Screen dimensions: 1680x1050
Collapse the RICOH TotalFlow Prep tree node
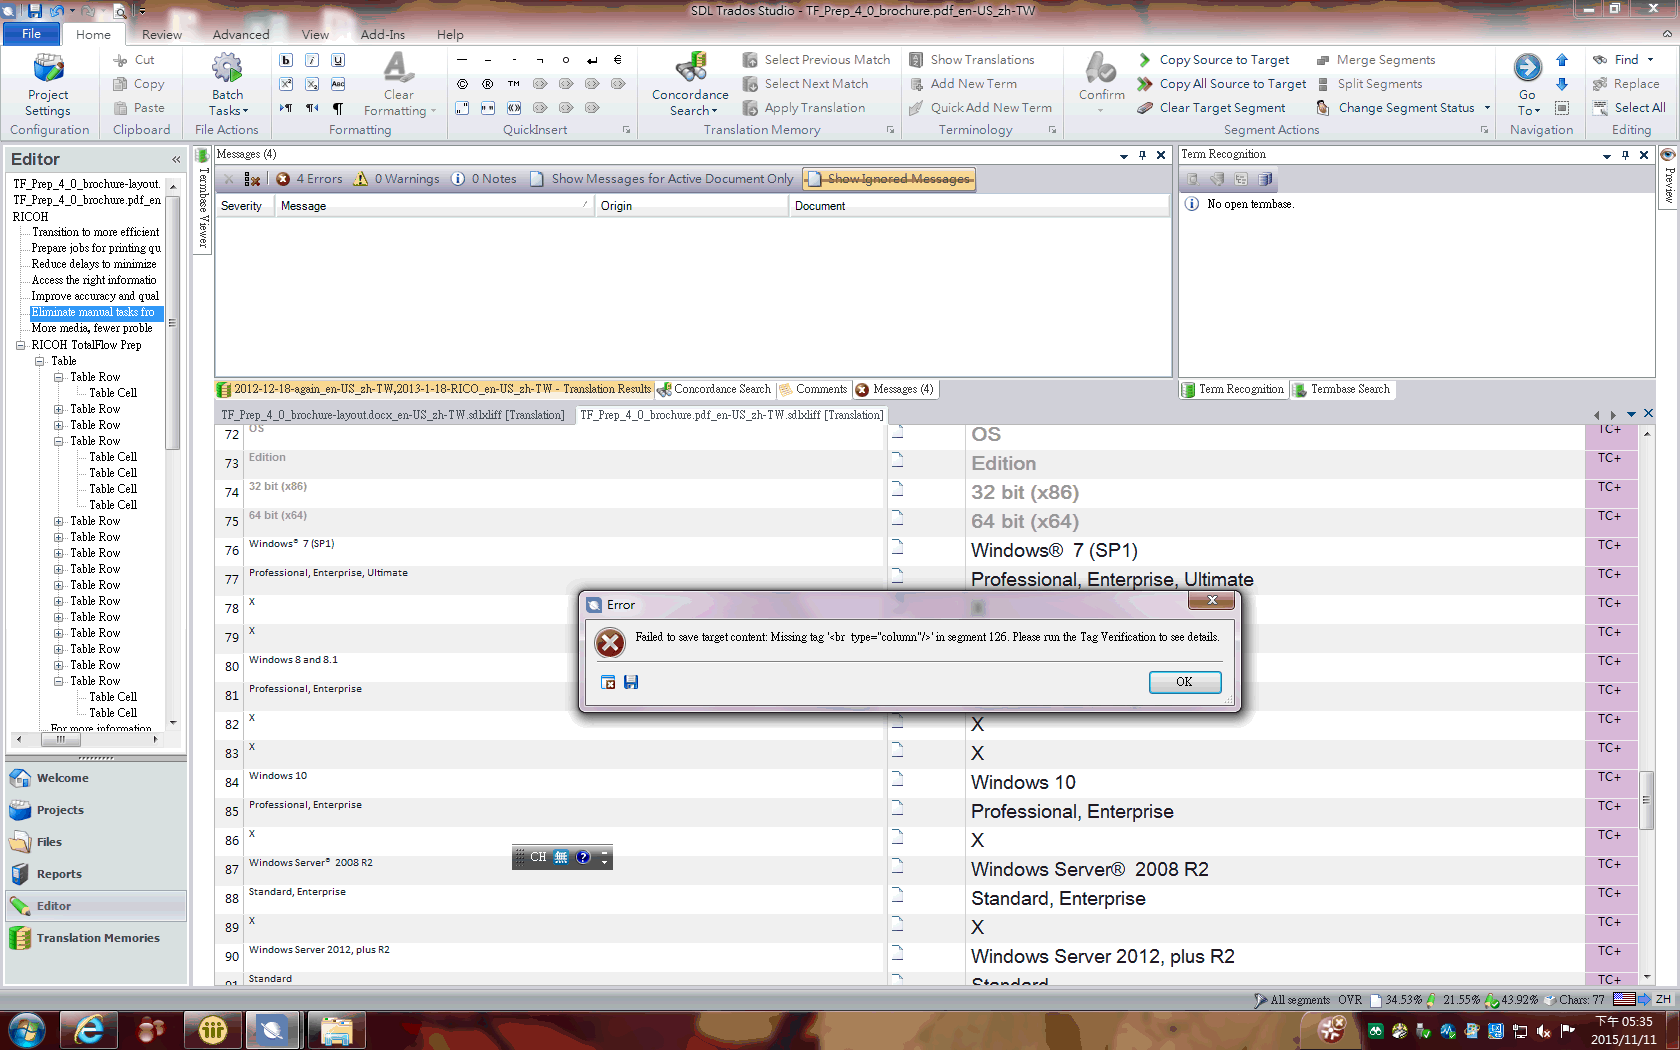(x=20, y=345)
